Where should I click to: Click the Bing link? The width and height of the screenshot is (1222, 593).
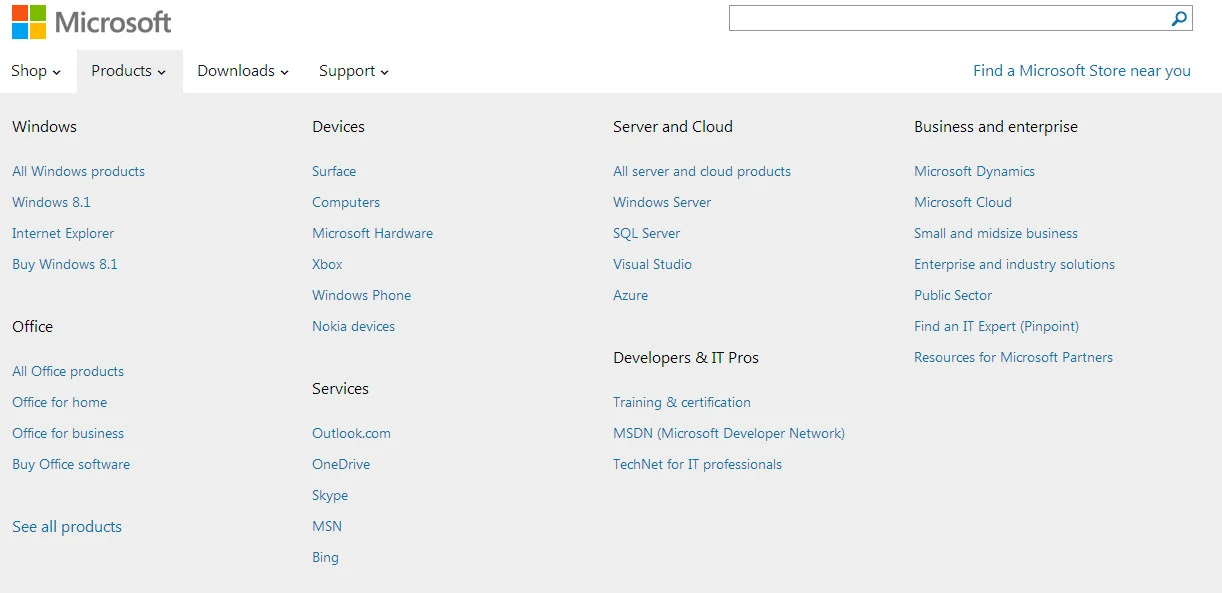(325, 557)
